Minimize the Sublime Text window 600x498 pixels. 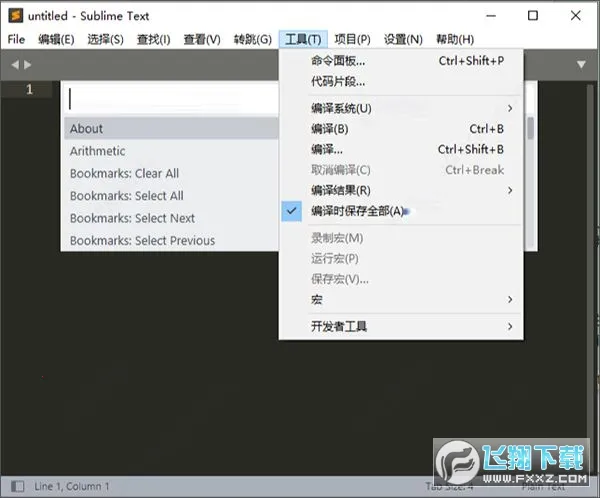tap(491, 16)
